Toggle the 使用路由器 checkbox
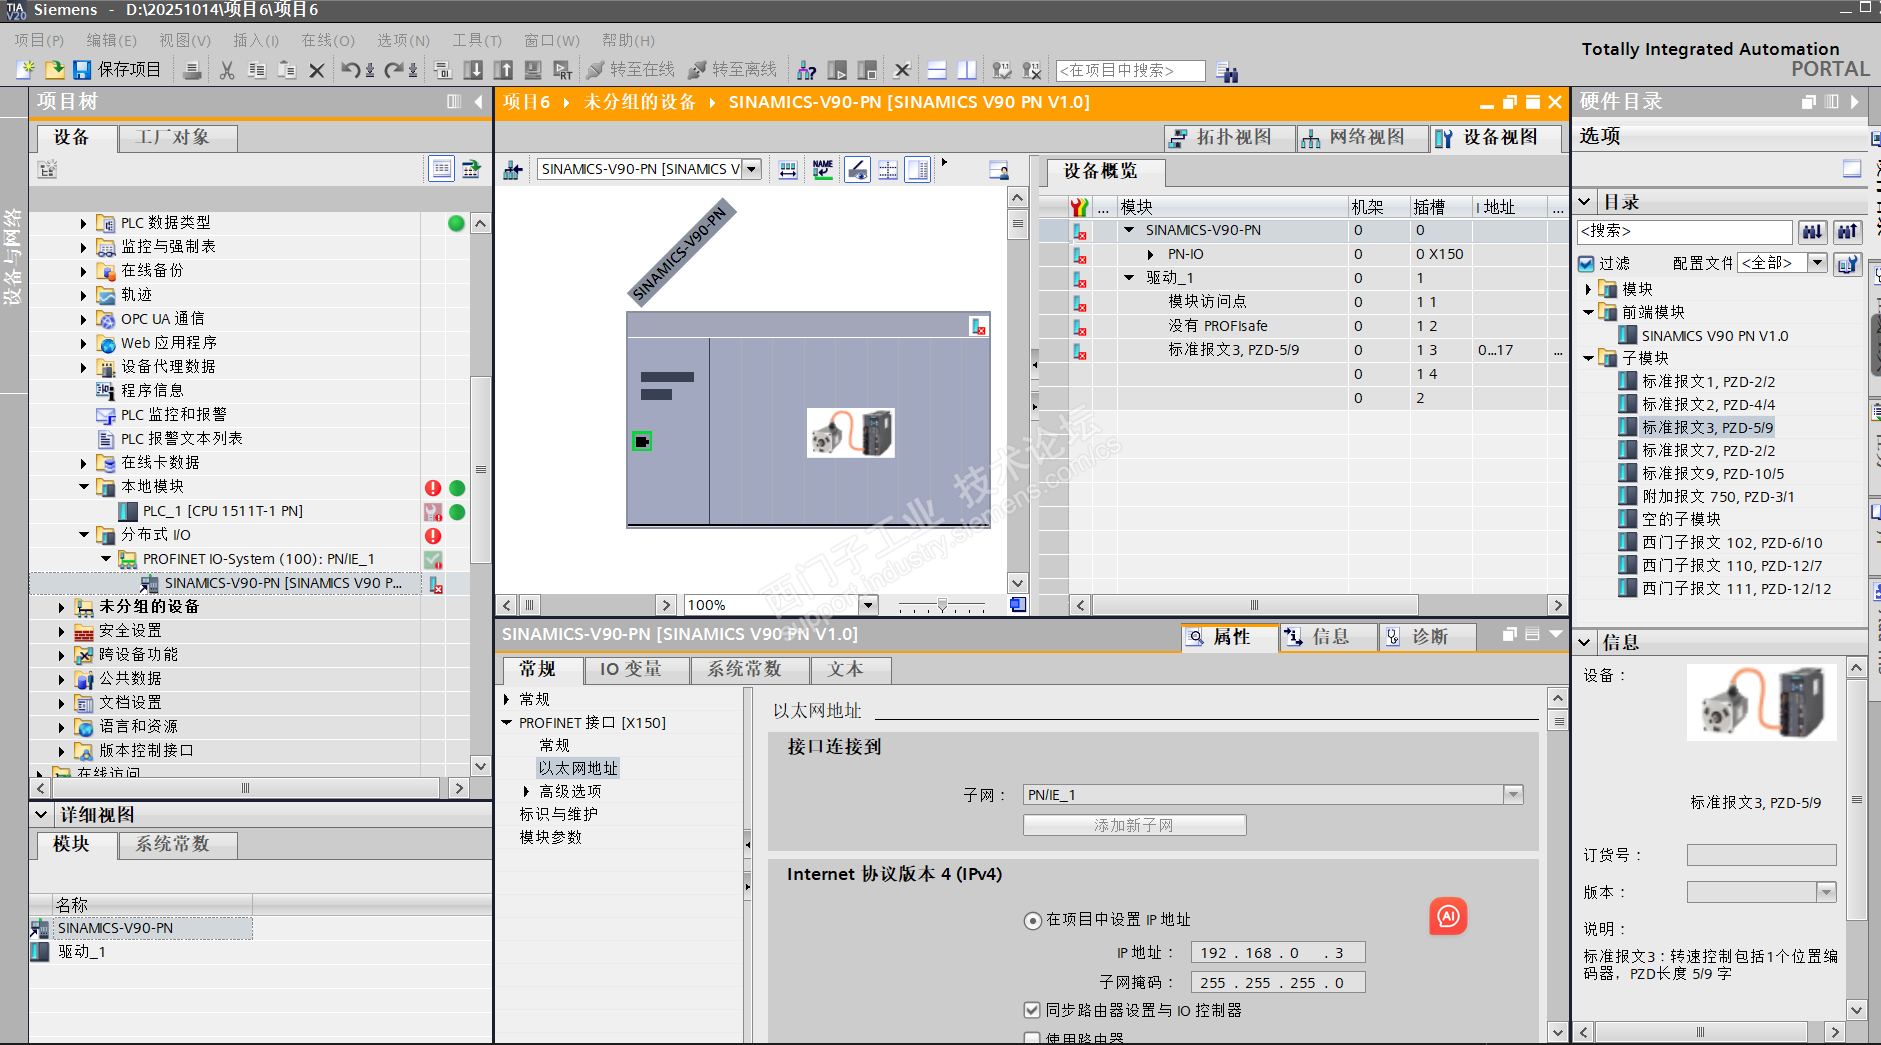 1032,1038
